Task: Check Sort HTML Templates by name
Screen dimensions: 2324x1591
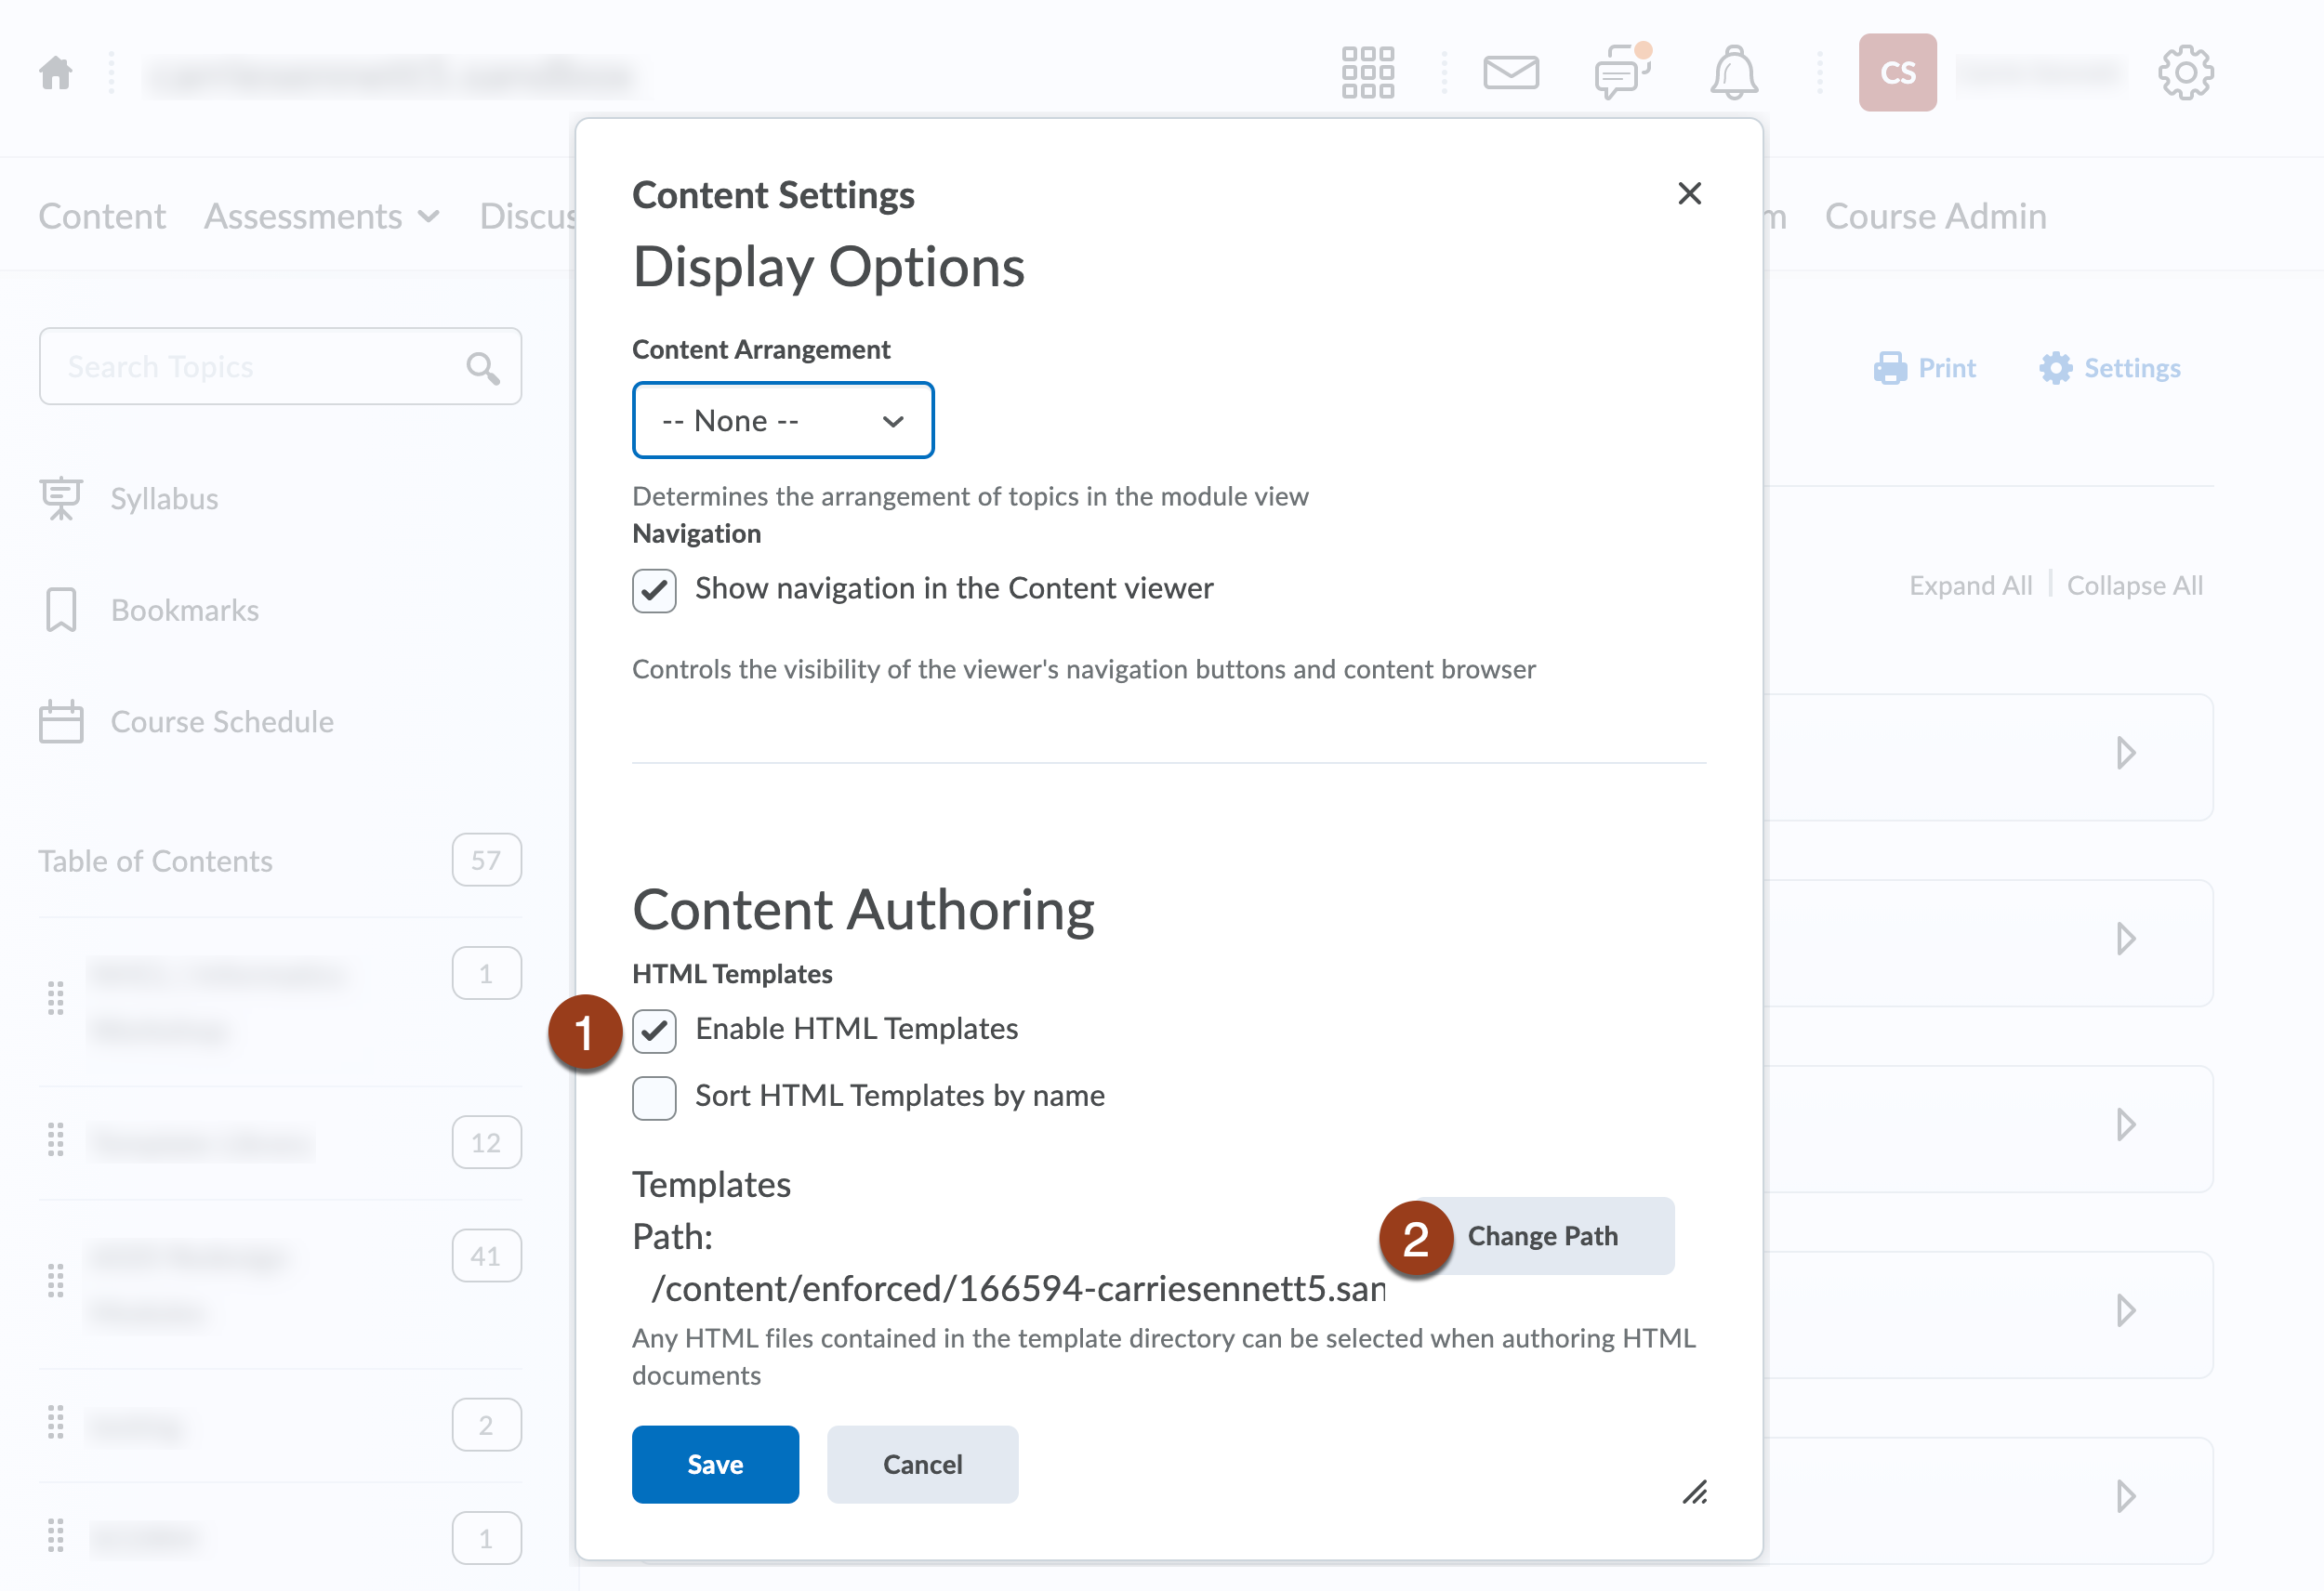Action: pos(654,1098)
